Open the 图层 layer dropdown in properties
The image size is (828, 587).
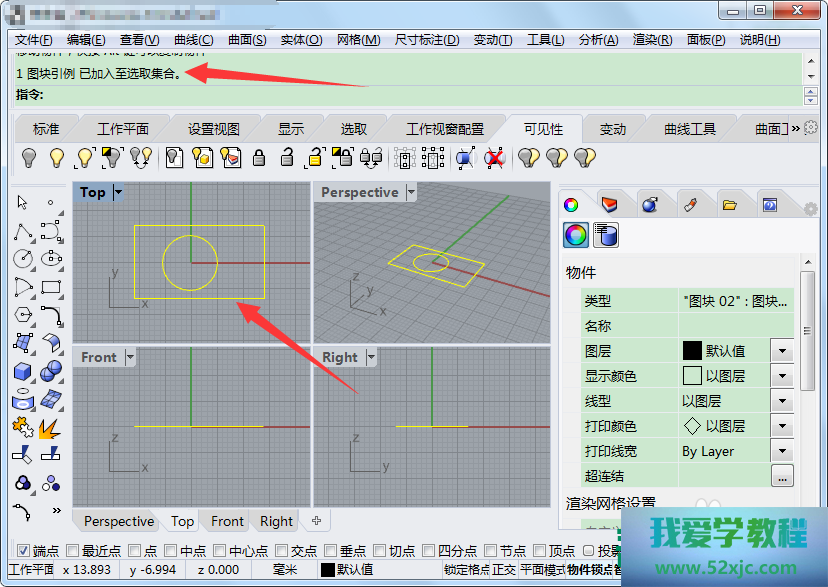pyautogui.click(x=781, y=351)
